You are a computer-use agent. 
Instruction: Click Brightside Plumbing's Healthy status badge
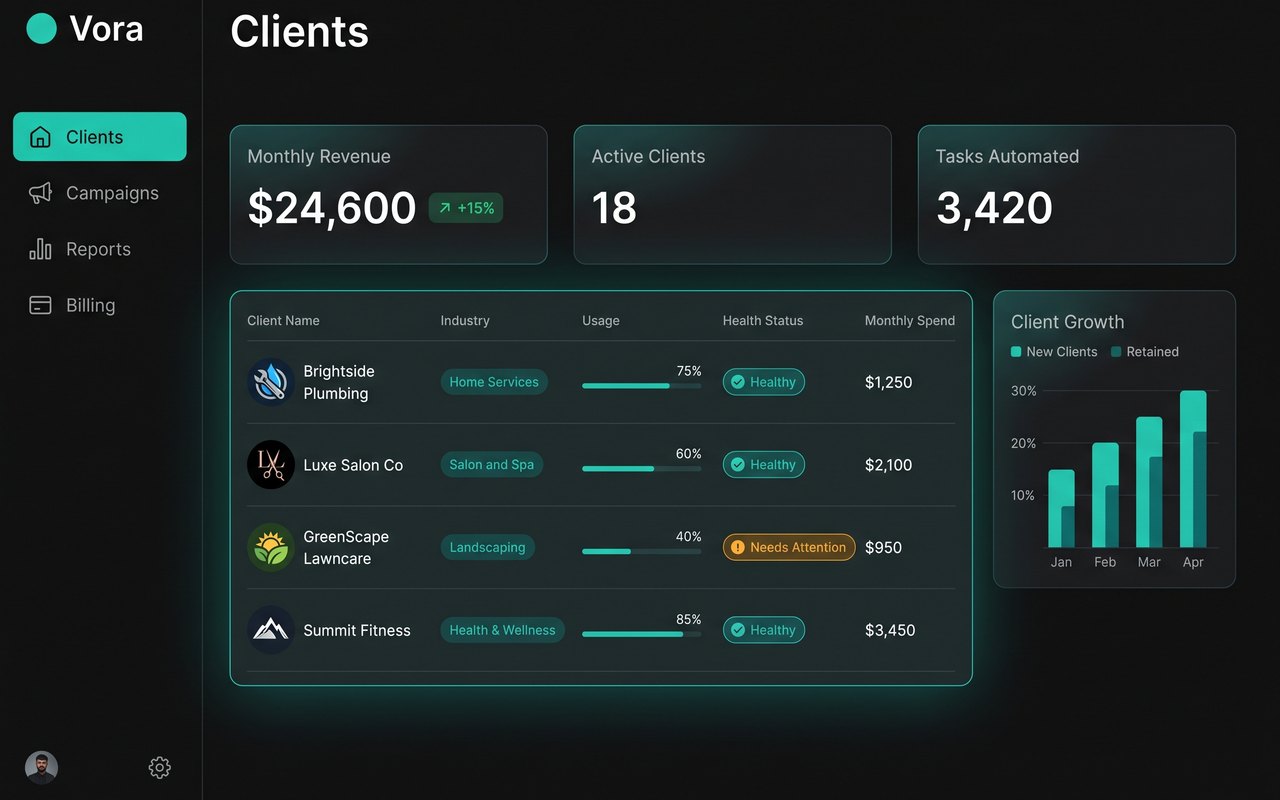(764, 382)
